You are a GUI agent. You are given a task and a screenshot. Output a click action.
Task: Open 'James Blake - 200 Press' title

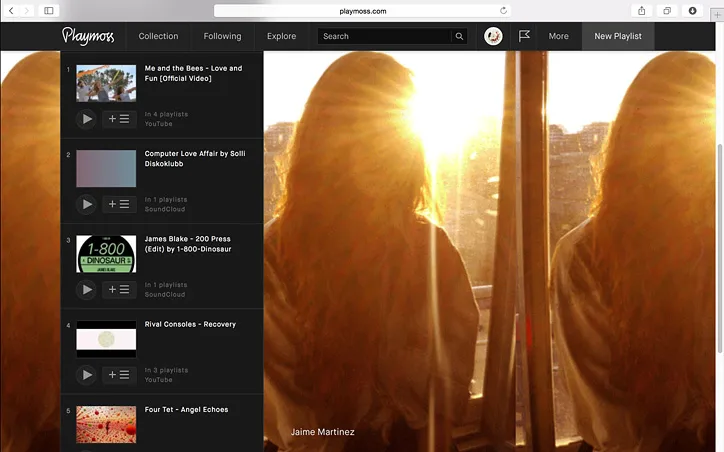[x=188, y=244]
